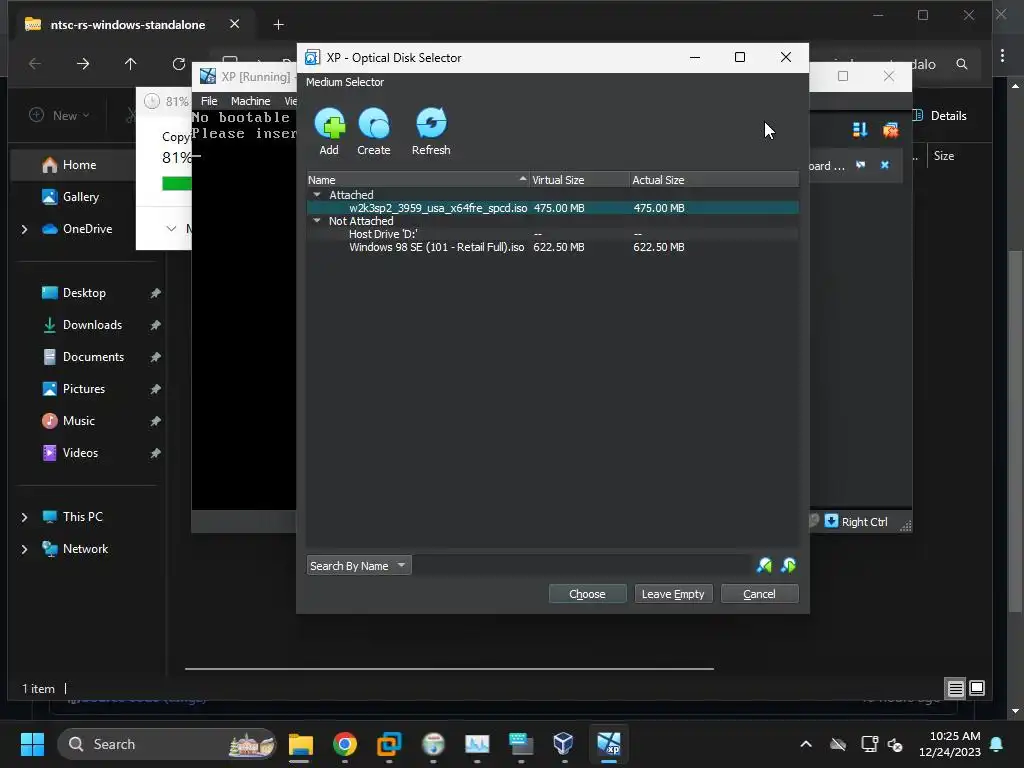Open VMware icon in the taskbar

(x=389, y=744)
